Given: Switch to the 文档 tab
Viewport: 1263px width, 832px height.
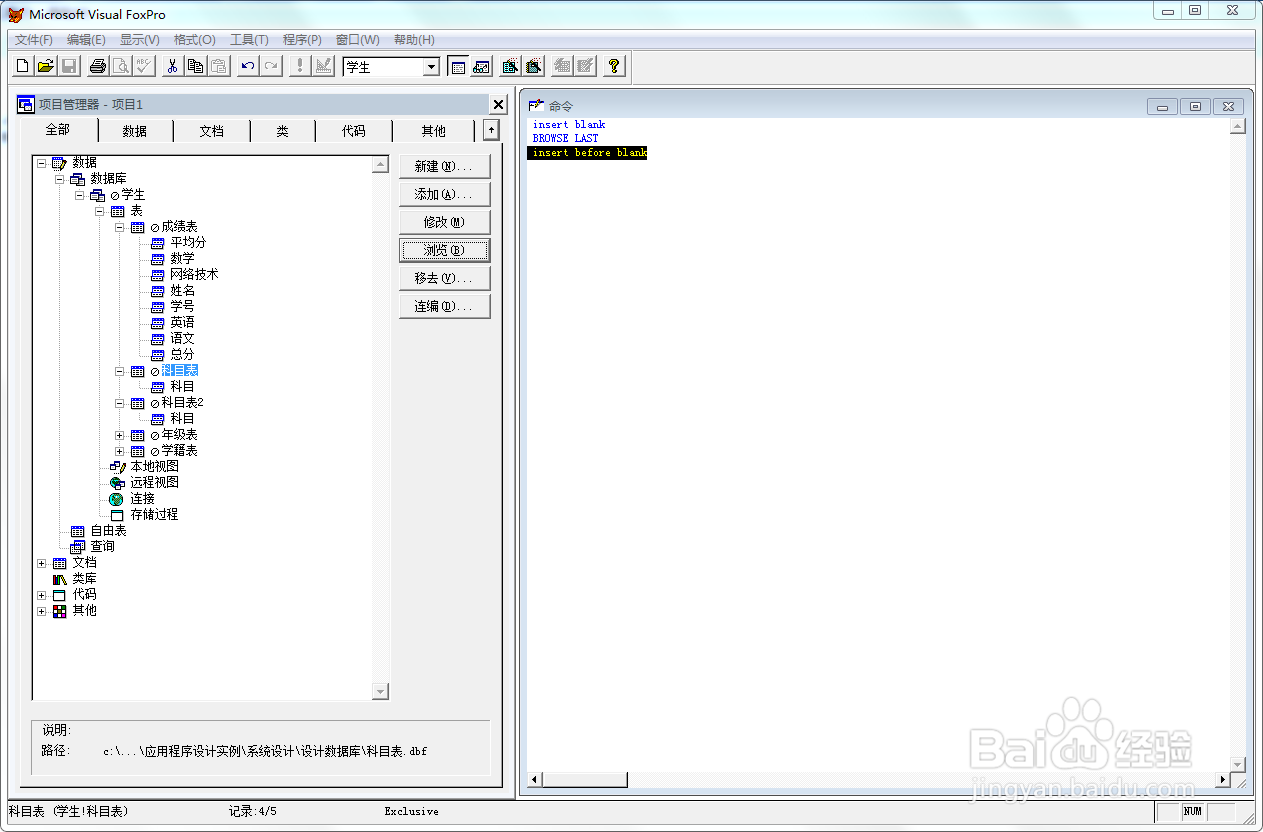Looking at the screenshot, I should coord(211,131).
